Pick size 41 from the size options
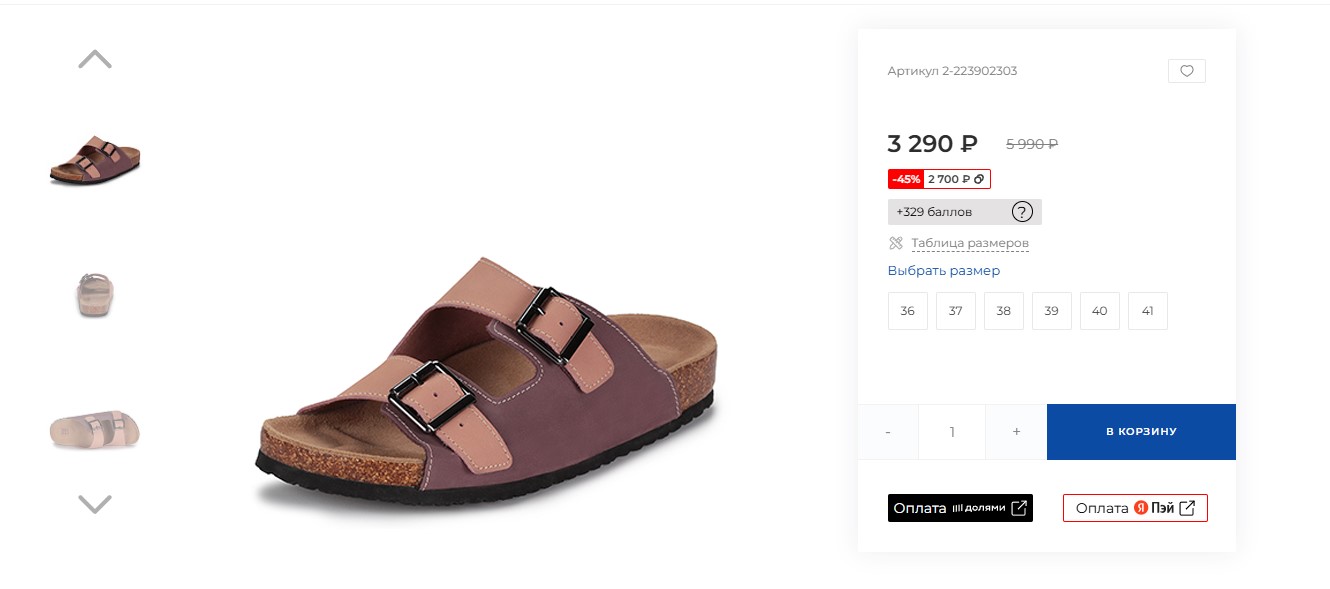 click(x=1147, y=311)
